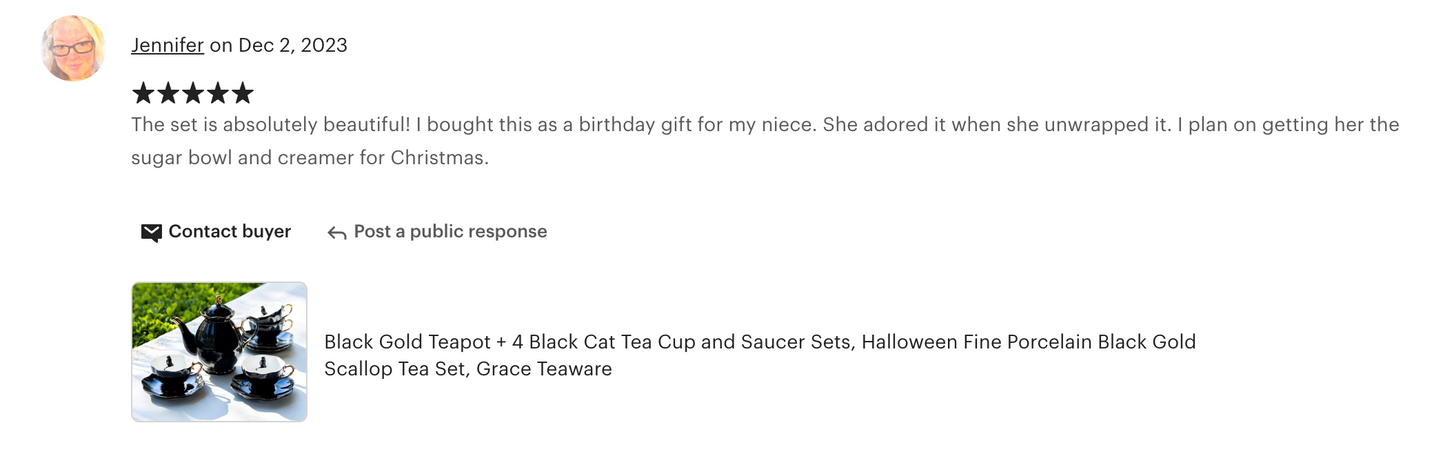Open Jennifer's profile picture
The height and width of the screenshot is (472, 1445).
point(73,48)
